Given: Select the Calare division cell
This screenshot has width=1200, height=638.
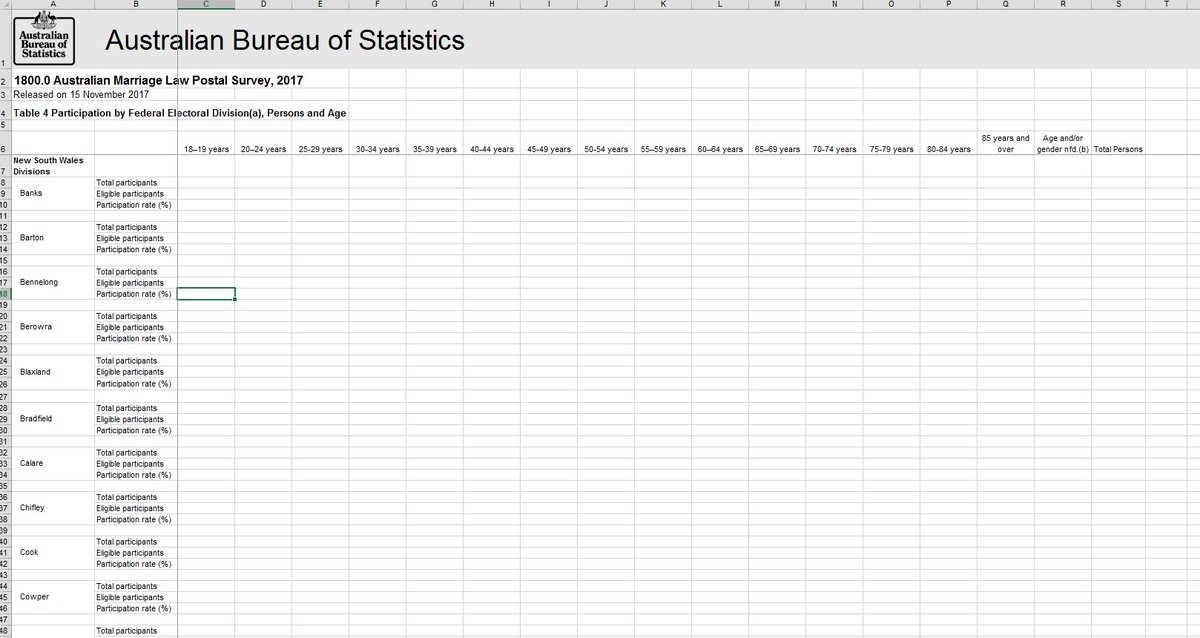Looking at the screenshot, I should click(x=32, y=463).
